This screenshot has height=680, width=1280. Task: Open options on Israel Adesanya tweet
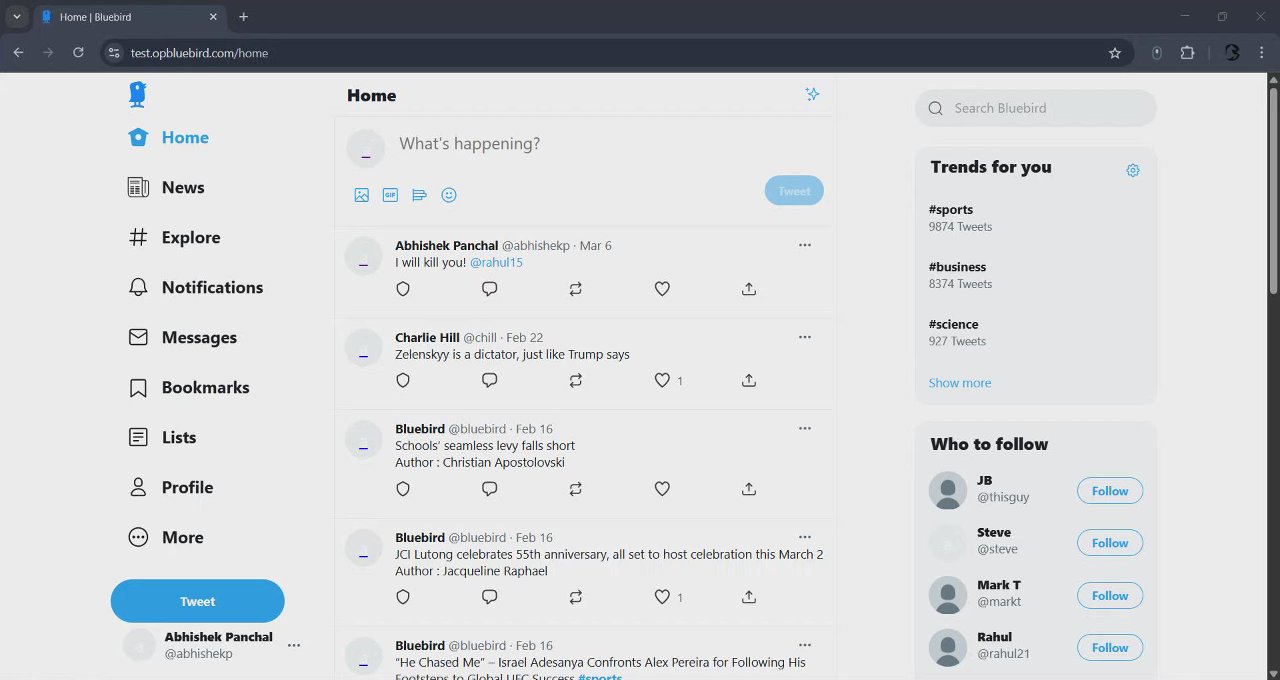[x=805, y=645]
